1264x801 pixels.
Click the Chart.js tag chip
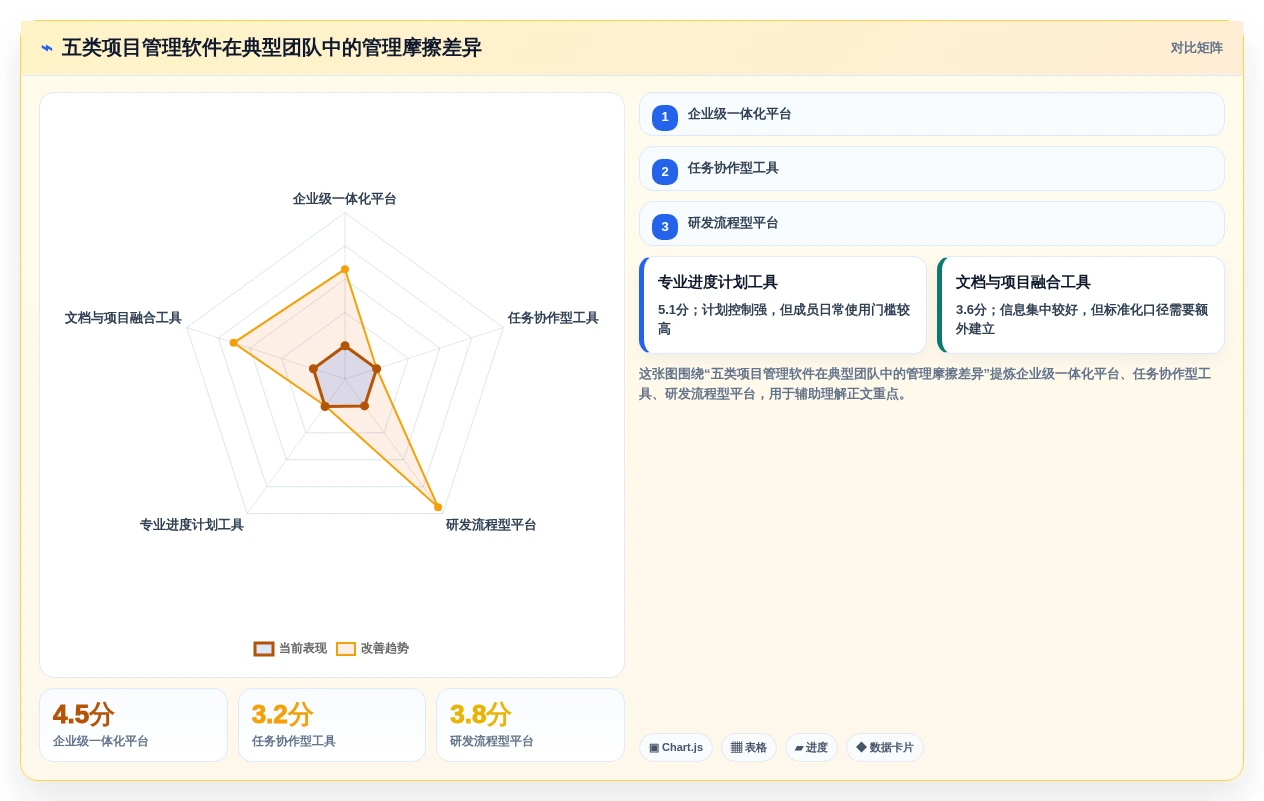(x=676, y=747)
